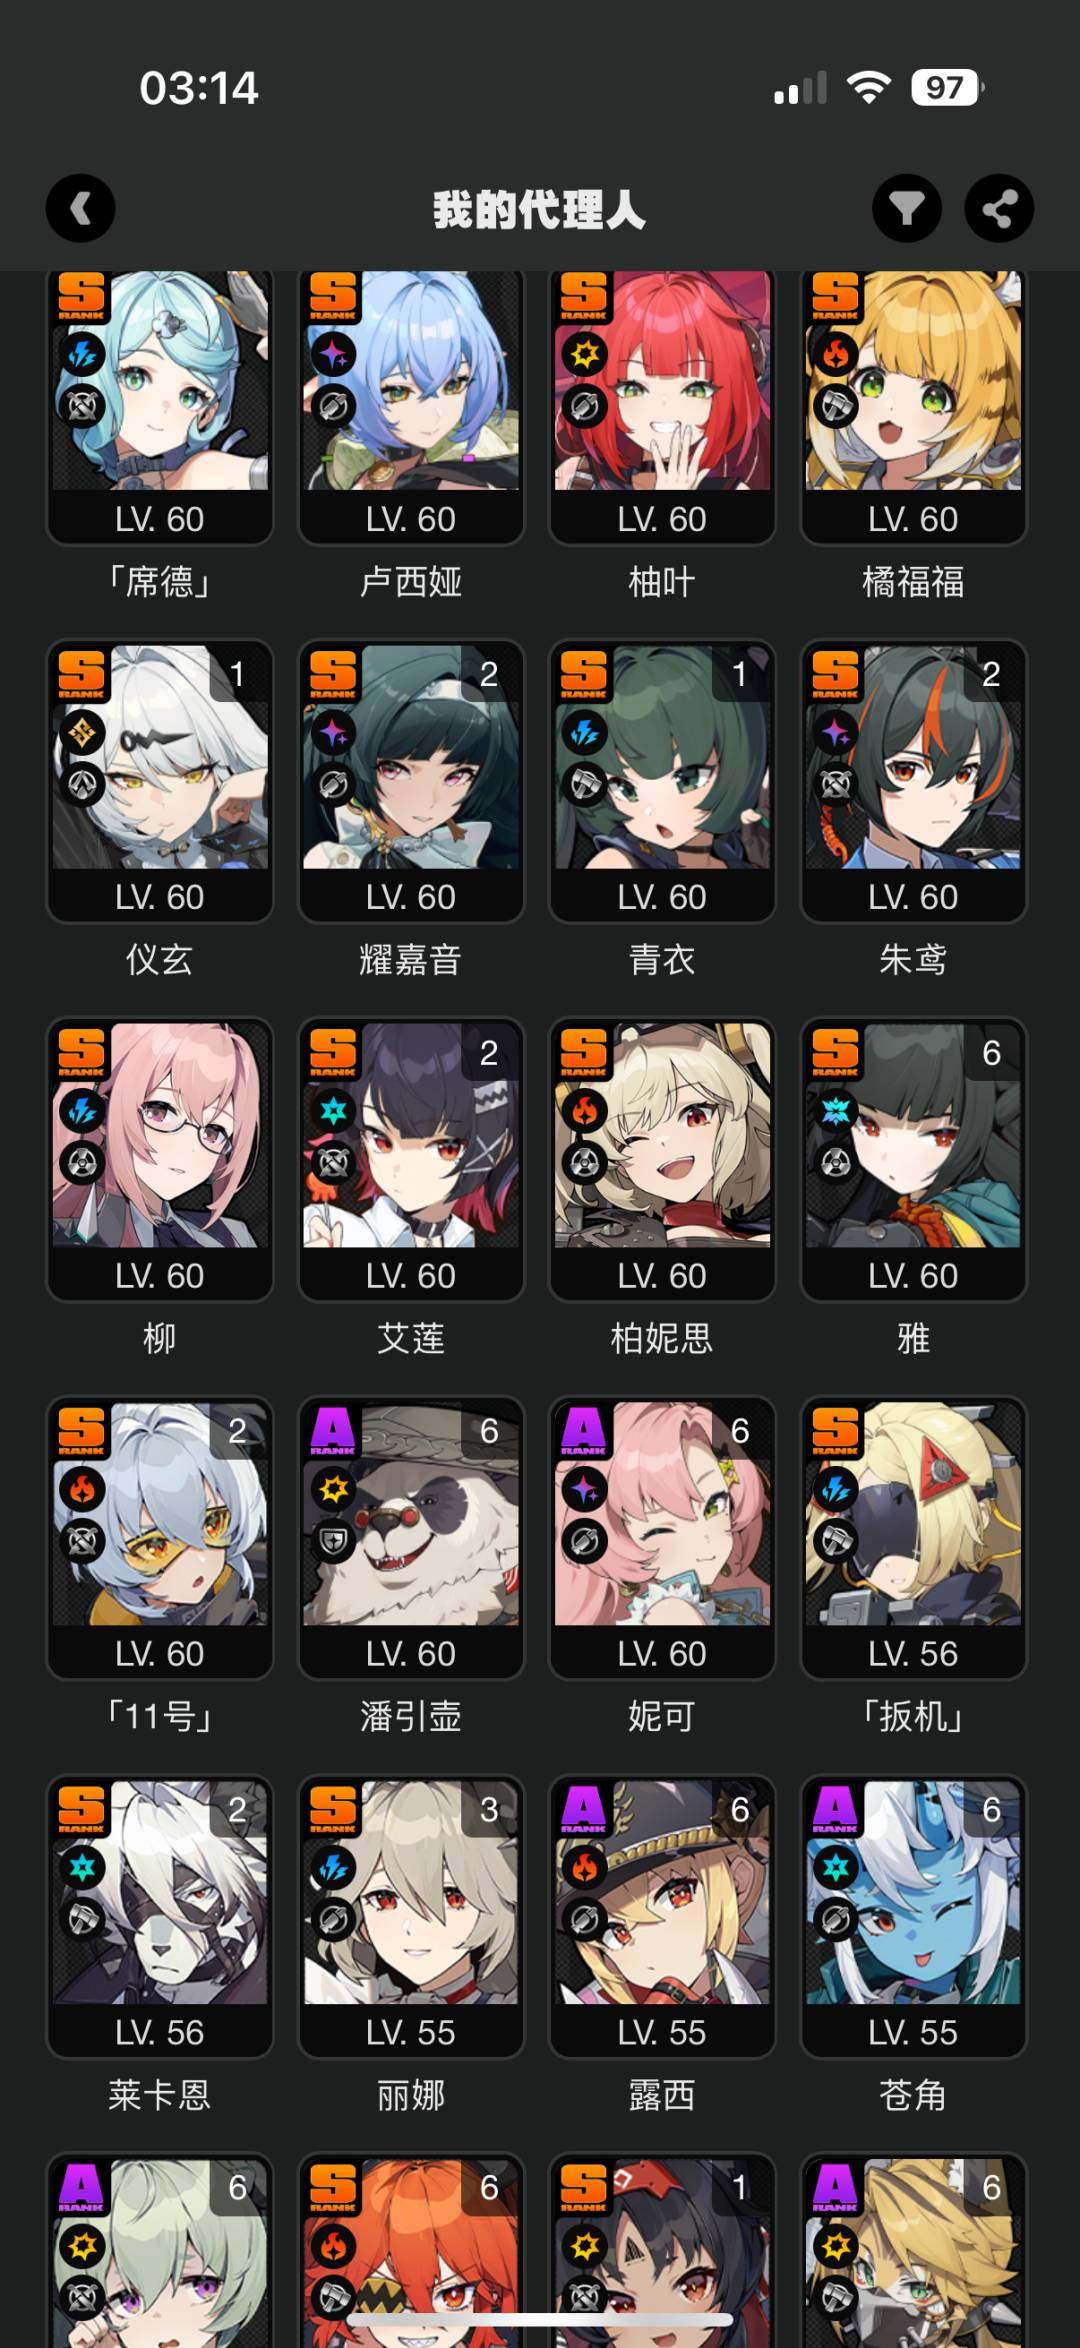Tap the 莱卡恩 name label

coord(160,2094)
